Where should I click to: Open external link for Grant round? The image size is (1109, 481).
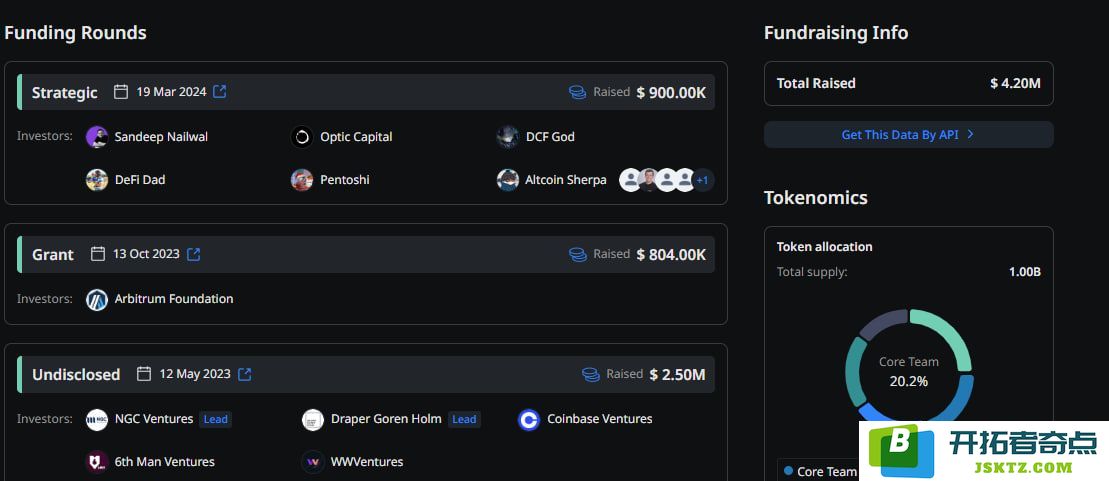click(x=194, y=254)
